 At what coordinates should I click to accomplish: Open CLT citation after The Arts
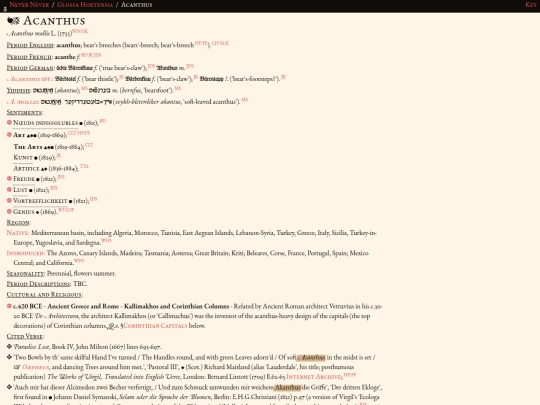89,145
